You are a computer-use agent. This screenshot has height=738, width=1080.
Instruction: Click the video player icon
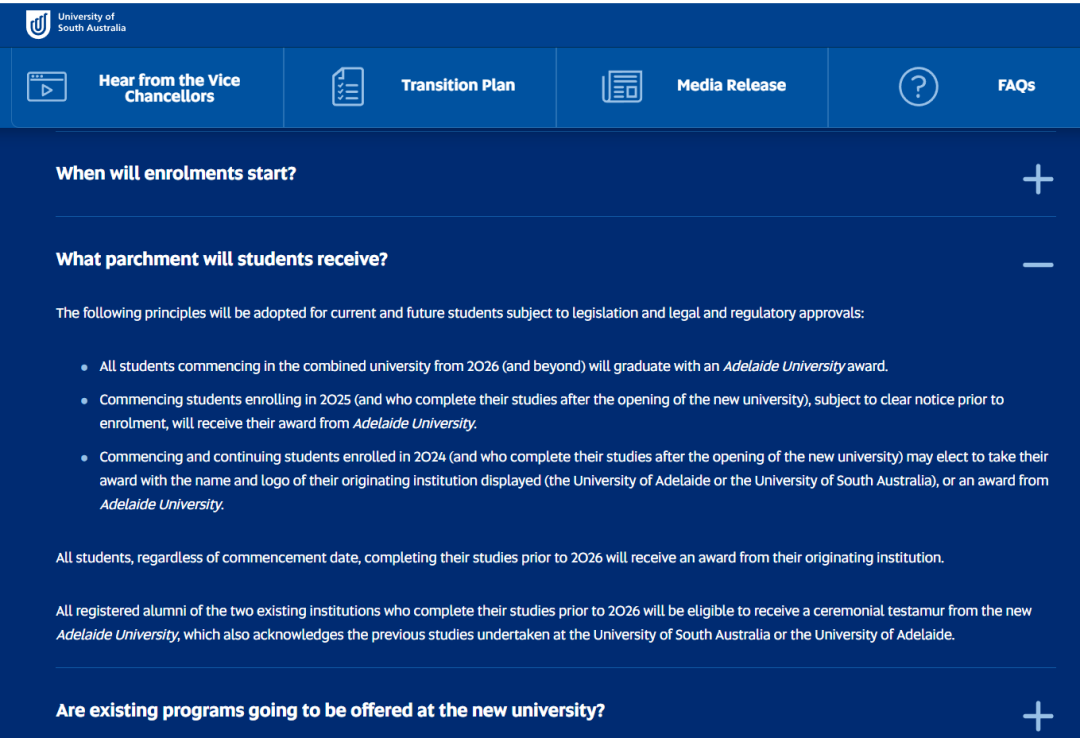click(47, 87)
